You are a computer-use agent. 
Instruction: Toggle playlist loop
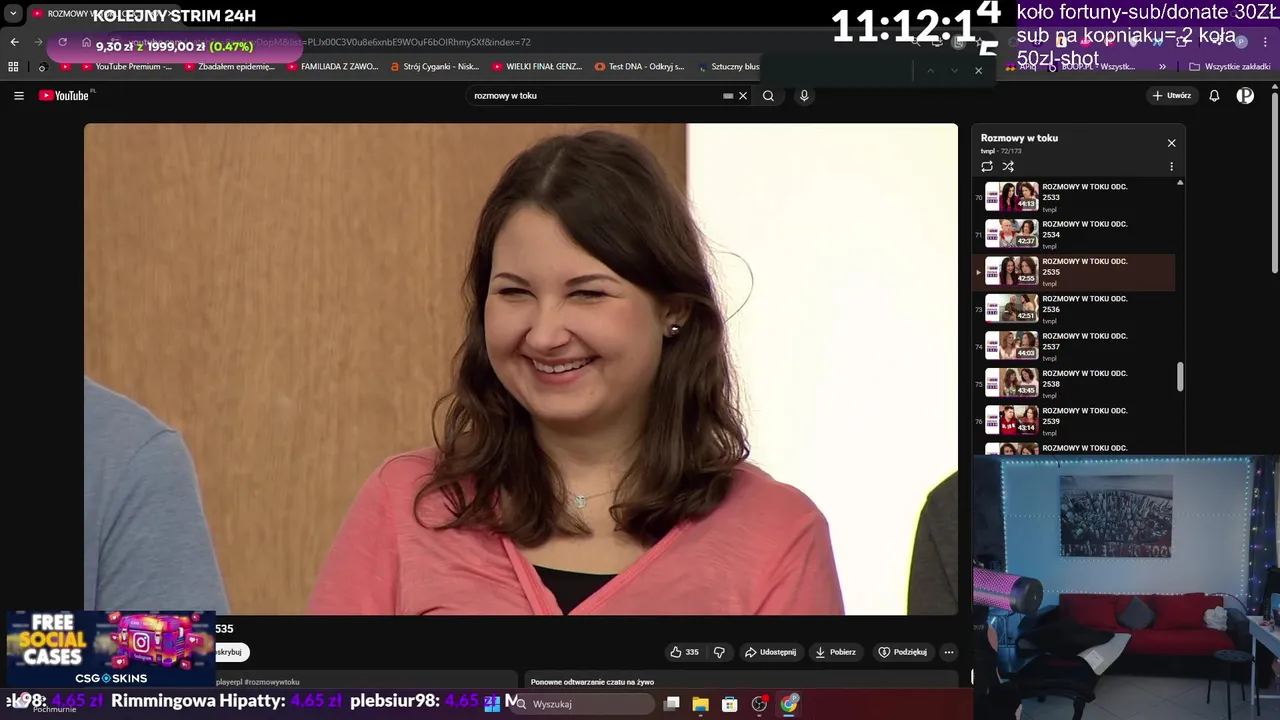point(987,166)
